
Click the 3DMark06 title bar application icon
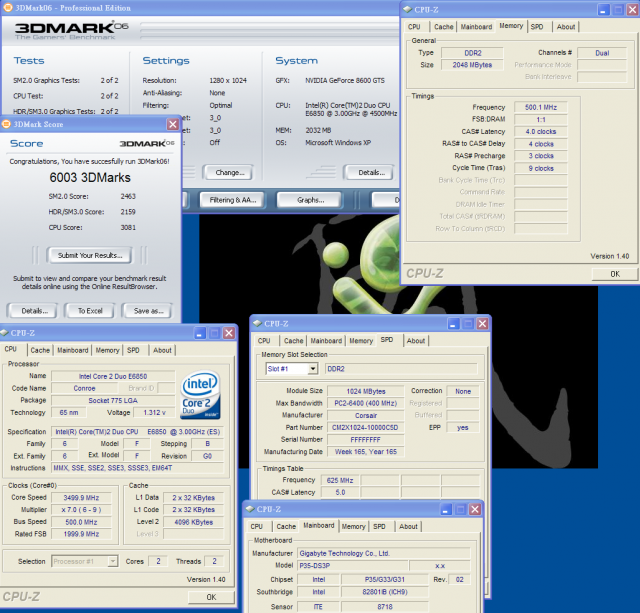point(8,8)
